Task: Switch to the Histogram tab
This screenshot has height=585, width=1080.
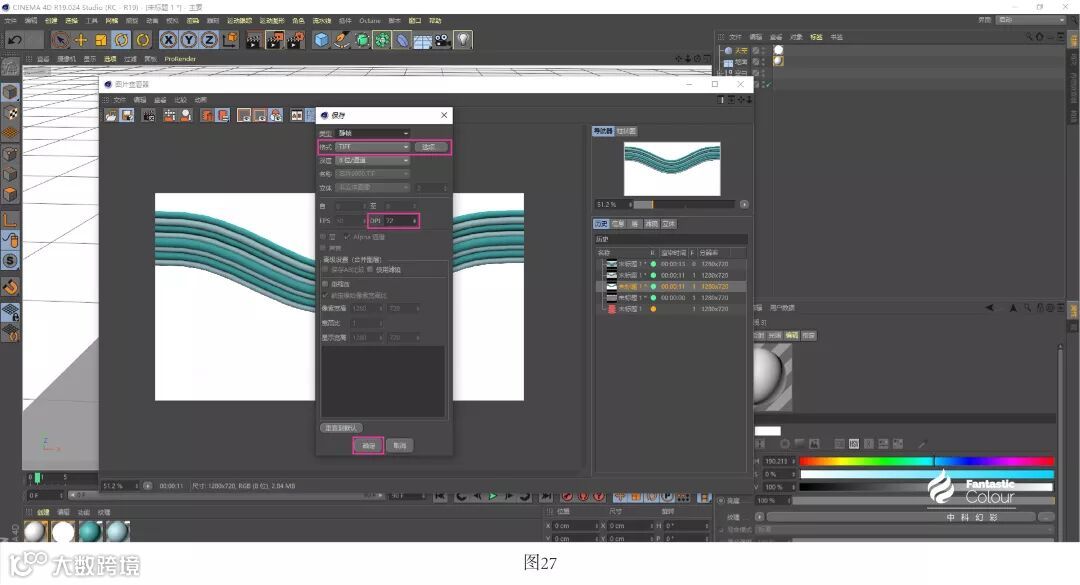Action: pos(626,131)
